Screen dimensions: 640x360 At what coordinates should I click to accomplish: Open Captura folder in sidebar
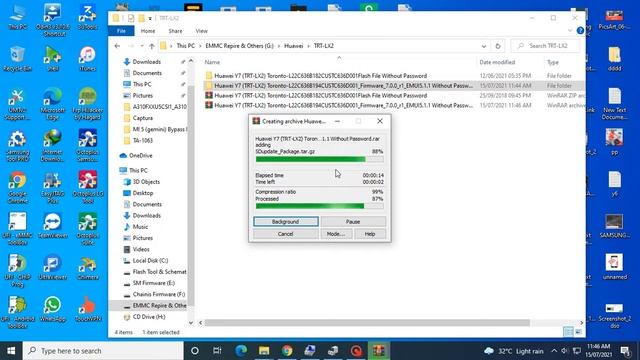point(143,118)
